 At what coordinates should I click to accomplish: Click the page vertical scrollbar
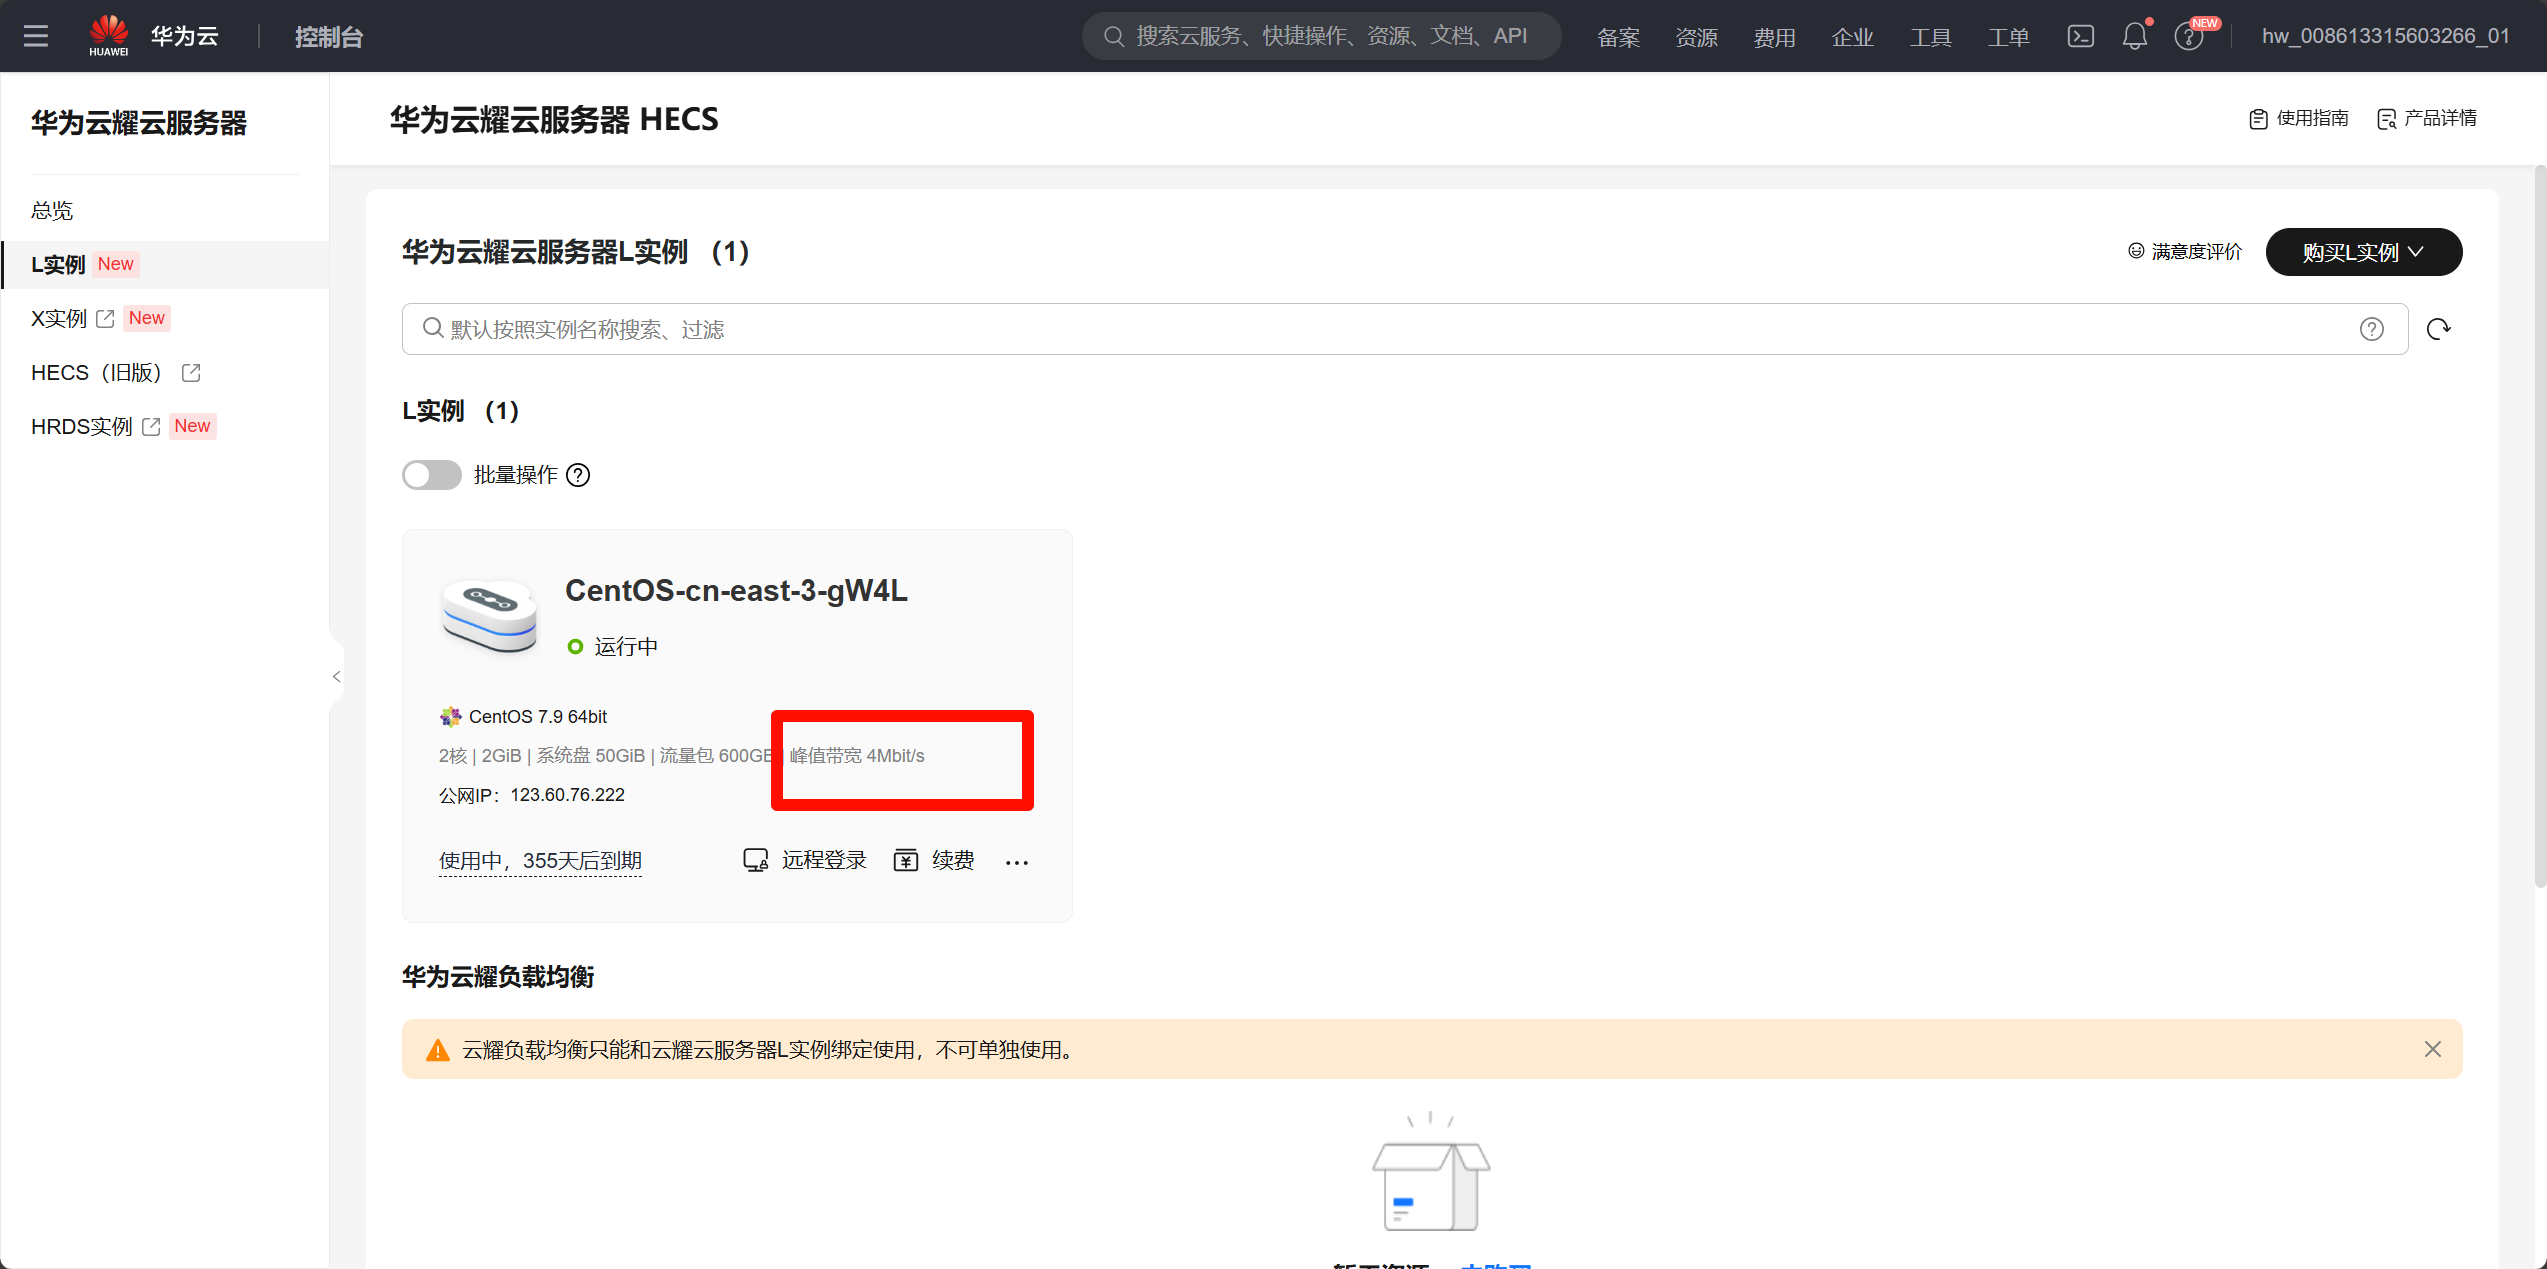(2540, 525)
